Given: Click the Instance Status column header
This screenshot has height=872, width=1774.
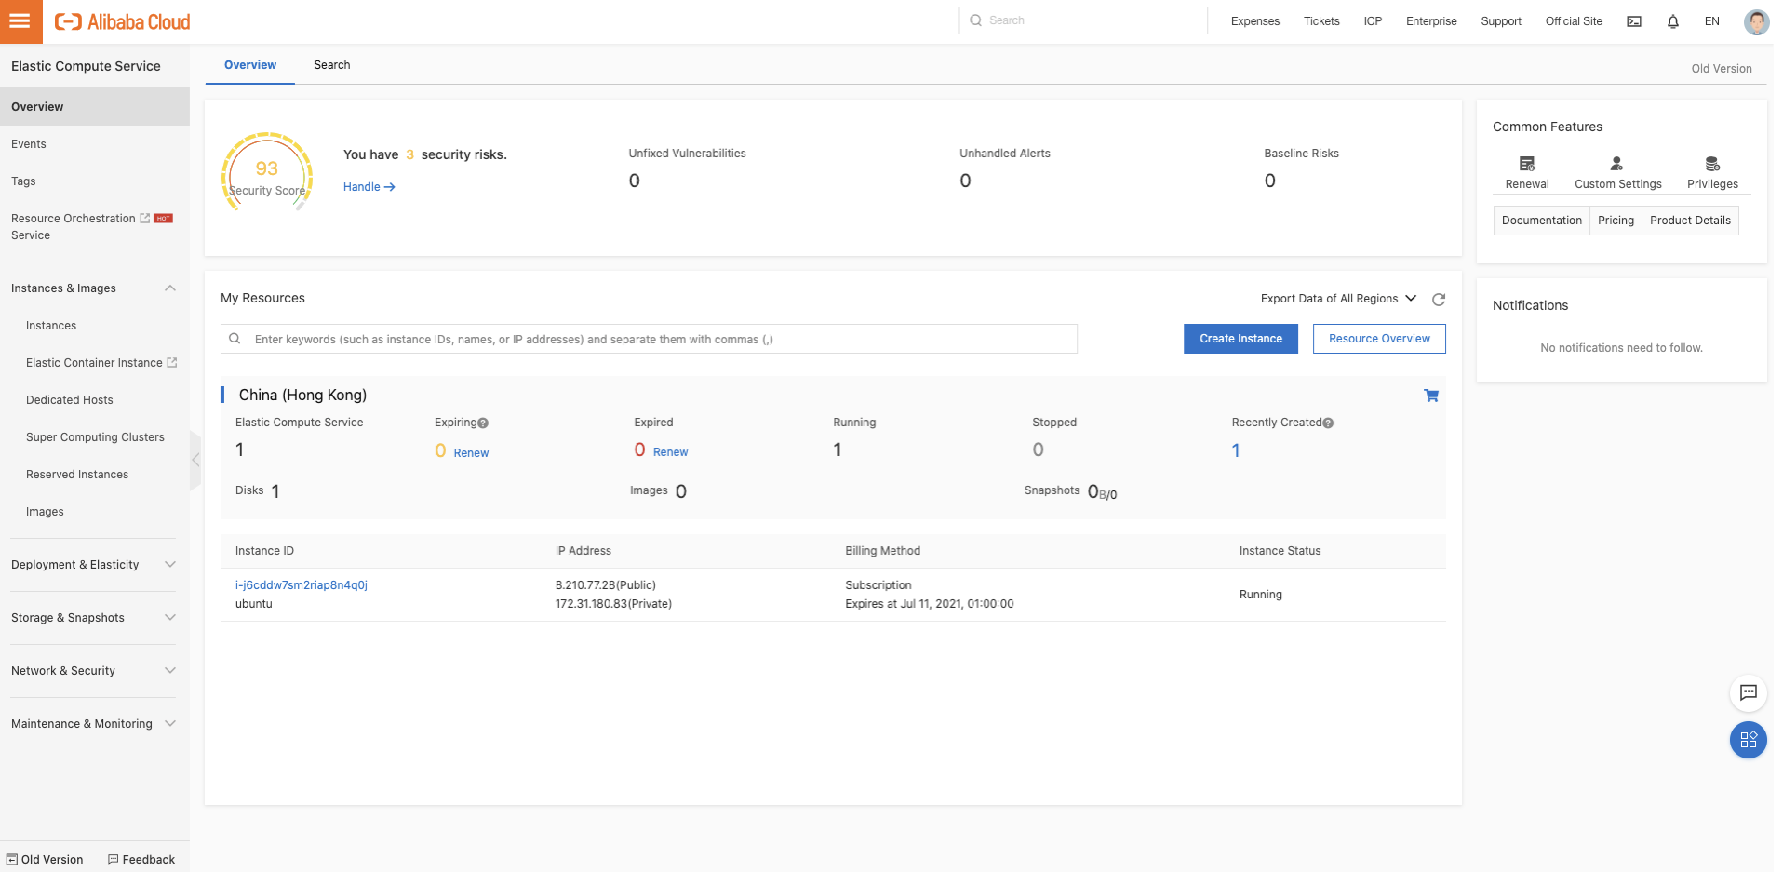Looking at the screenshot, I should coord(1279,551).
